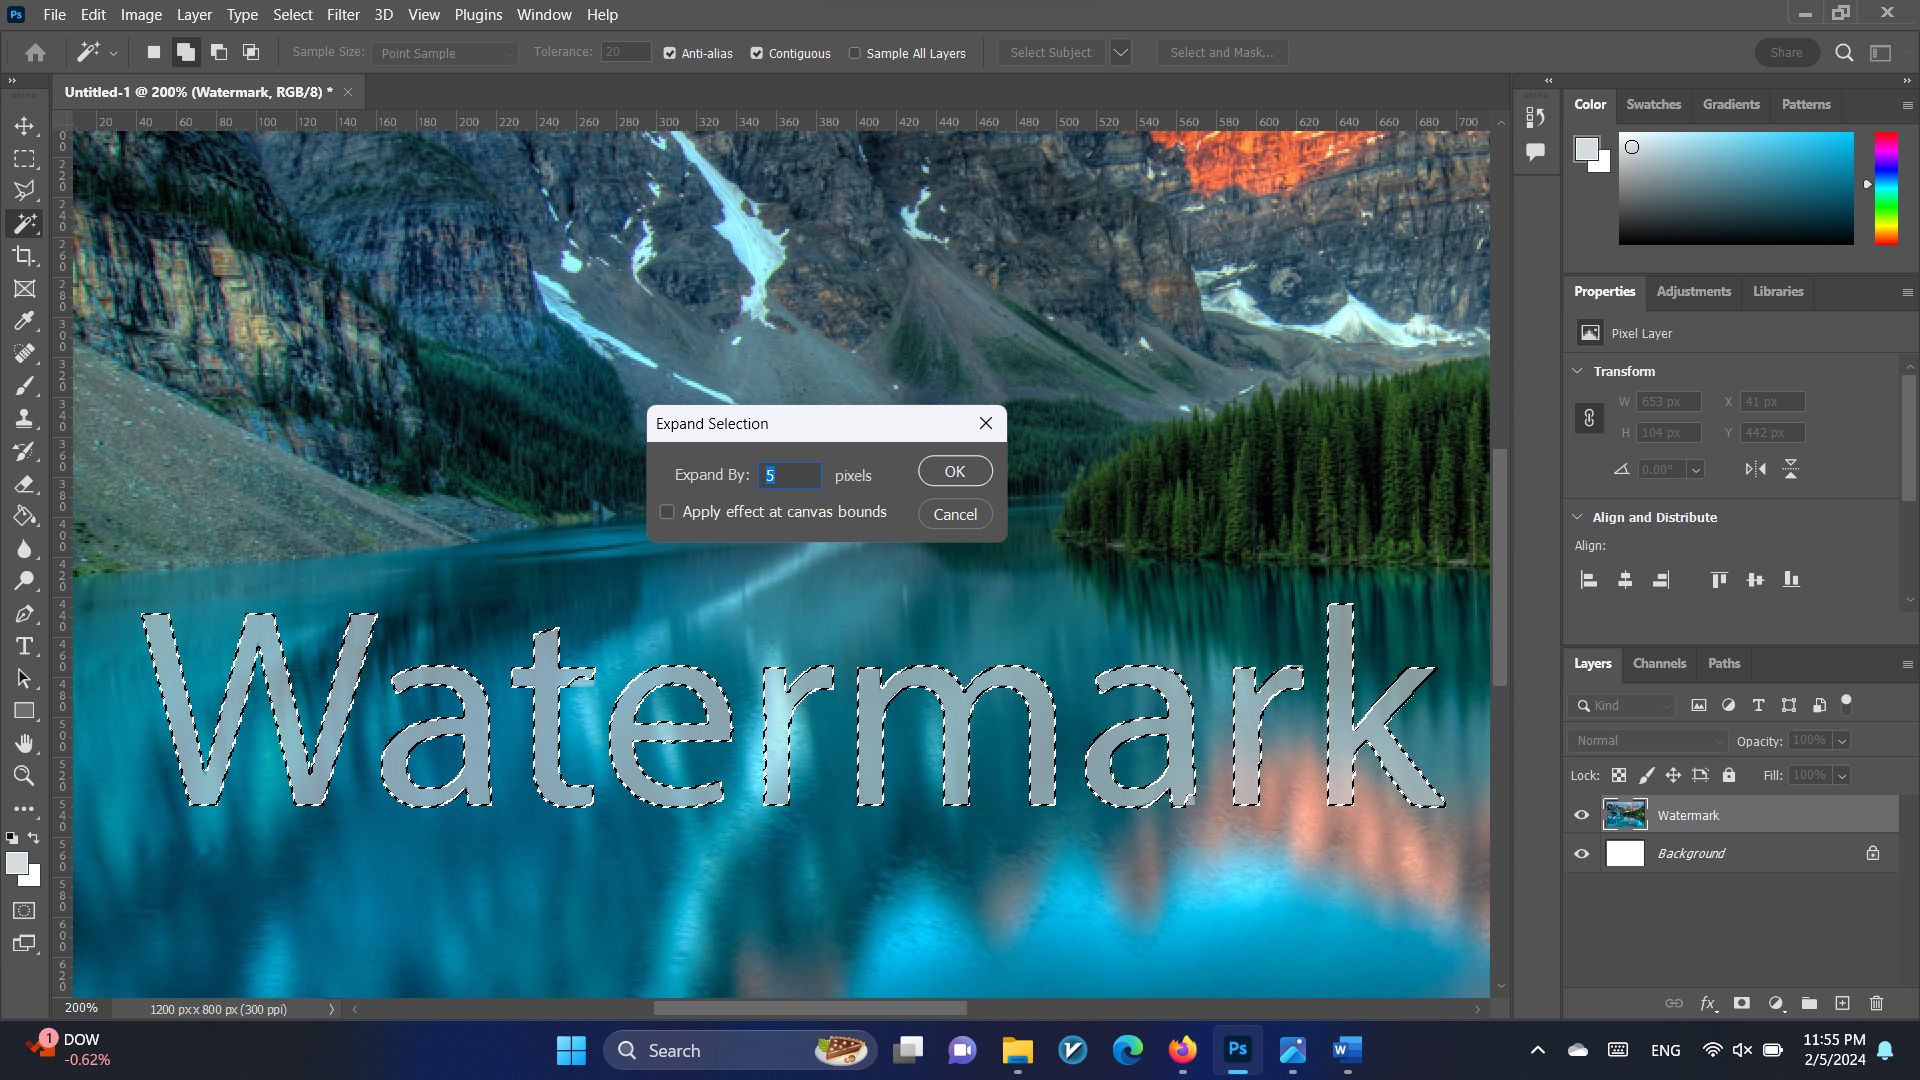This screenshot has width=1920, height=1080.
Task: Open the Select Subject dropdown arrow
Action: (1120, 53)
